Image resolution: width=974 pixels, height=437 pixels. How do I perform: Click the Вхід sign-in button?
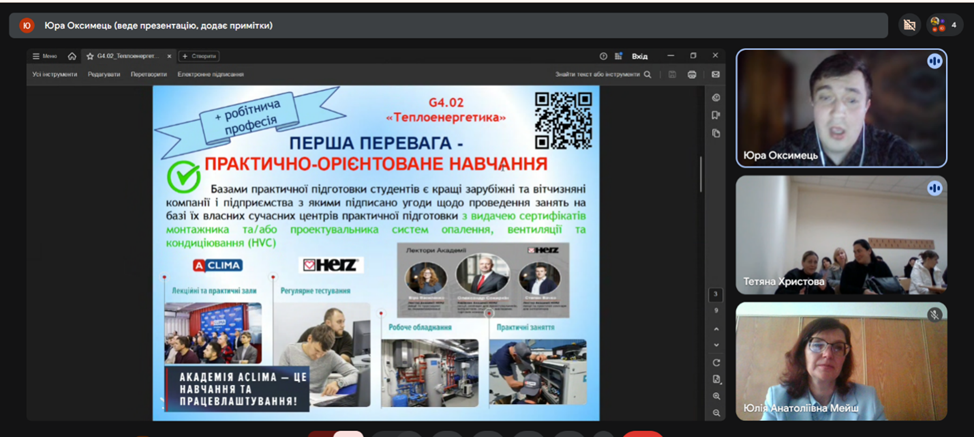pyautogui.click(x=640, y=56)
